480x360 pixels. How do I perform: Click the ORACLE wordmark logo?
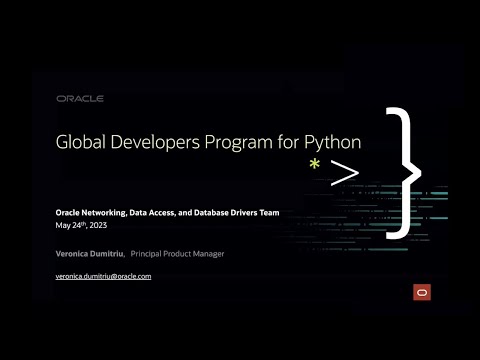[x=80, y=99]
